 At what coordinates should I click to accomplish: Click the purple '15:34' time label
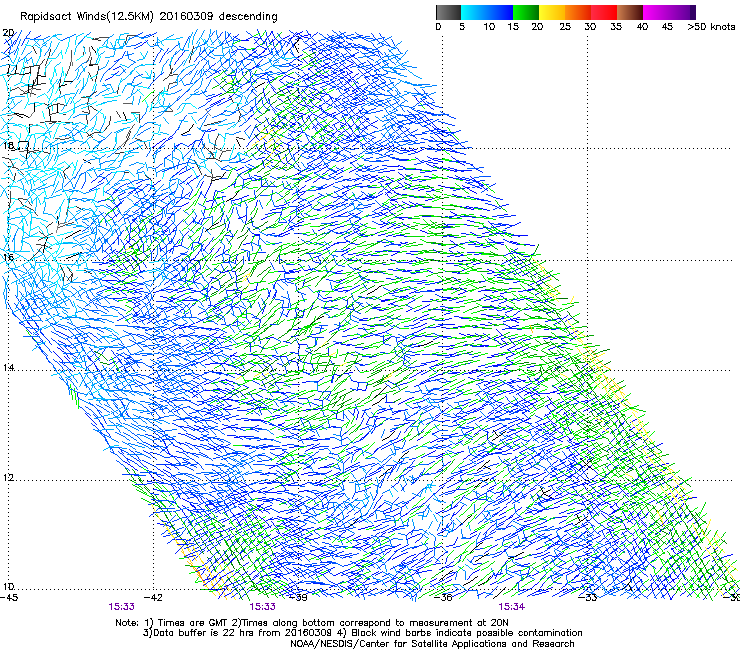pyautogui.click(x=512, y=607)
